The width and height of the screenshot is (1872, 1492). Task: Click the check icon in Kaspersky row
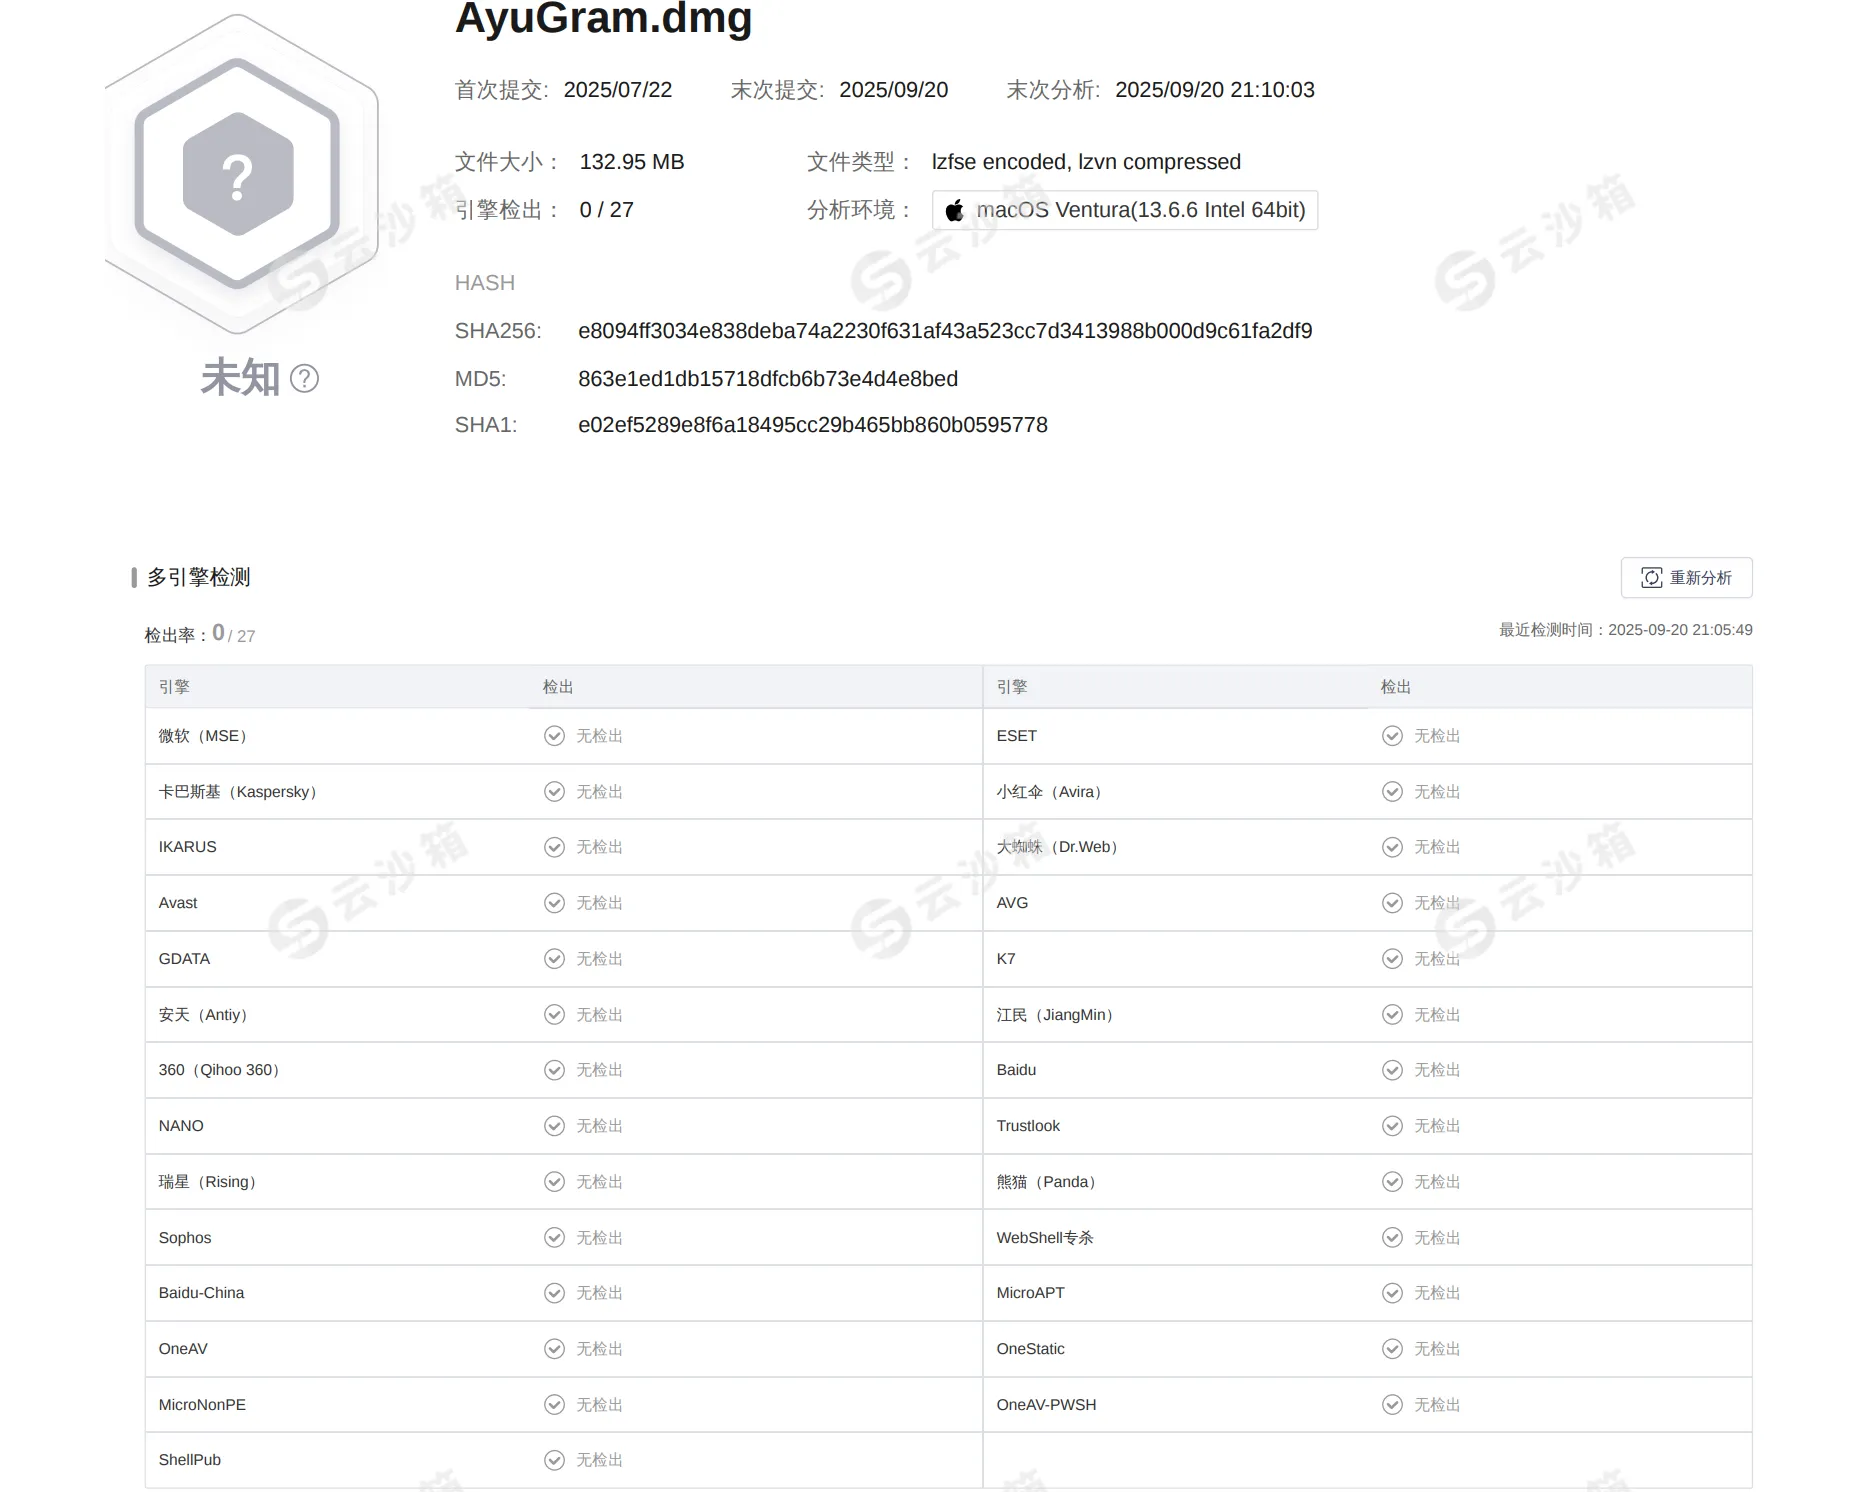click(x=554, y=792)
